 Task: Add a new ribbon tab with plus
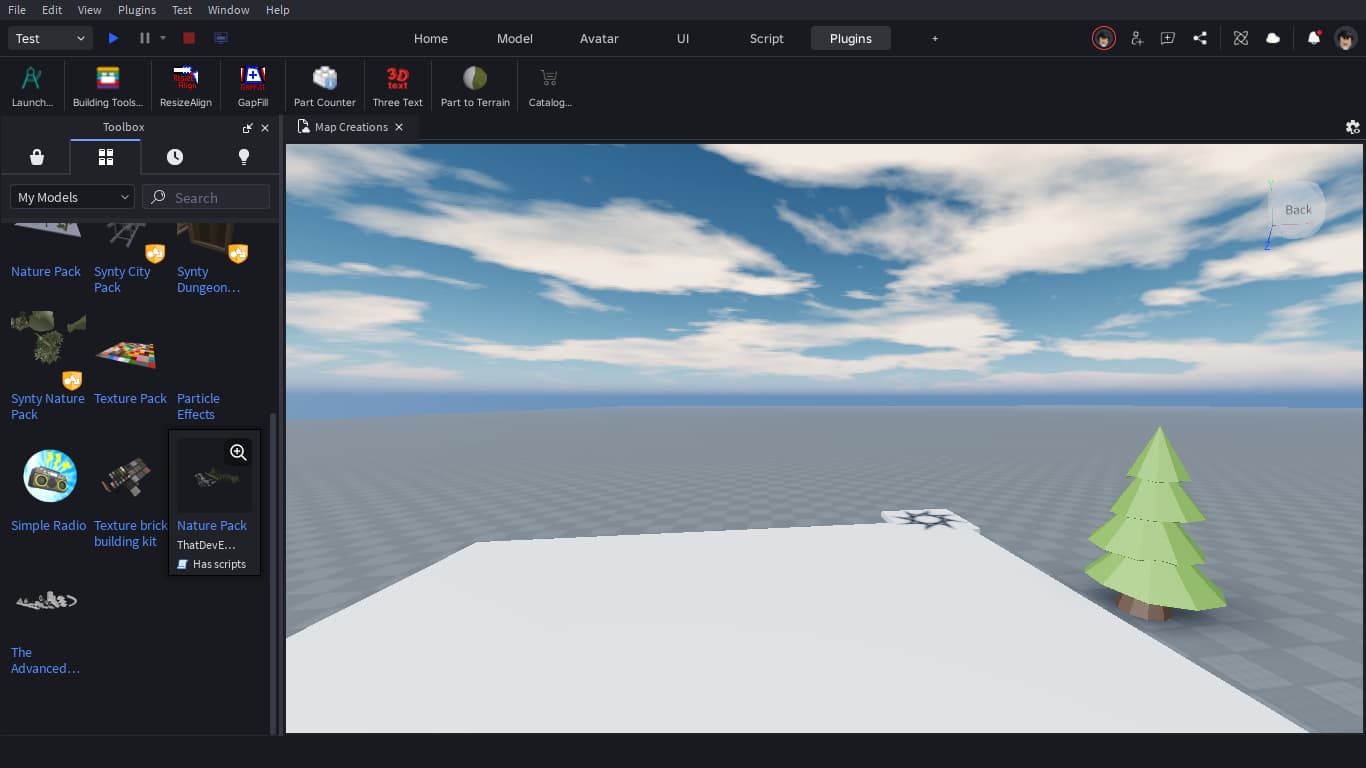pos(935,38)
